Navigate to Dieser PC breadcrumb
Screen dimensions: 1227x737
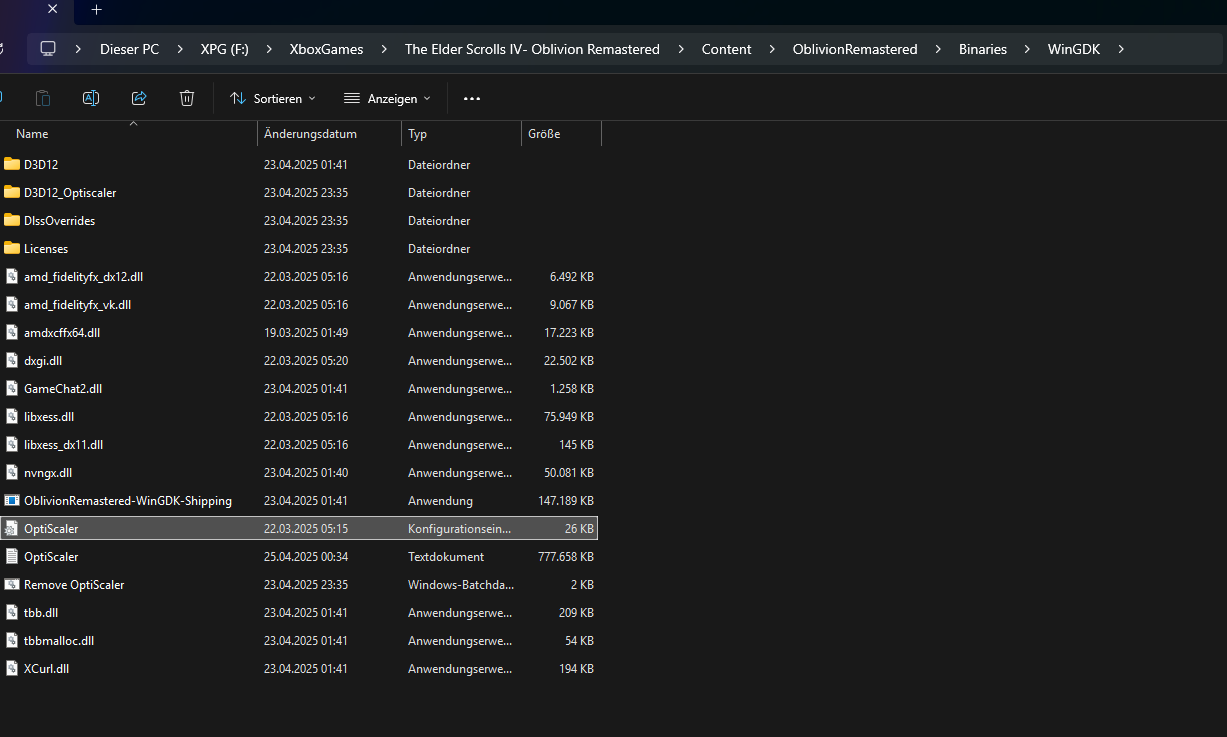(x=129, y=49)
